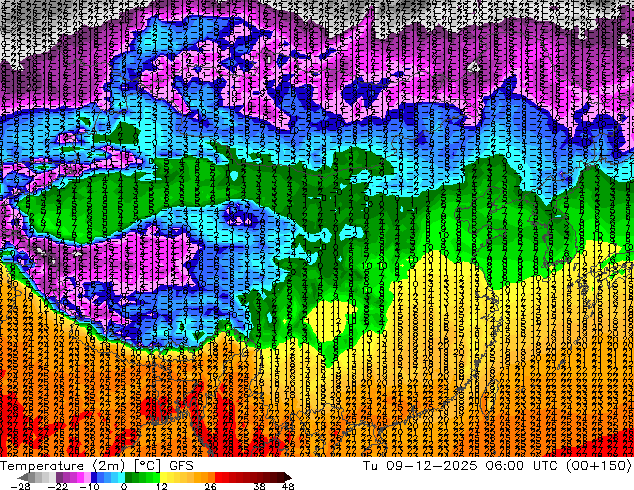
Task: Click the 12 legend label
Action: click(162, 486)
